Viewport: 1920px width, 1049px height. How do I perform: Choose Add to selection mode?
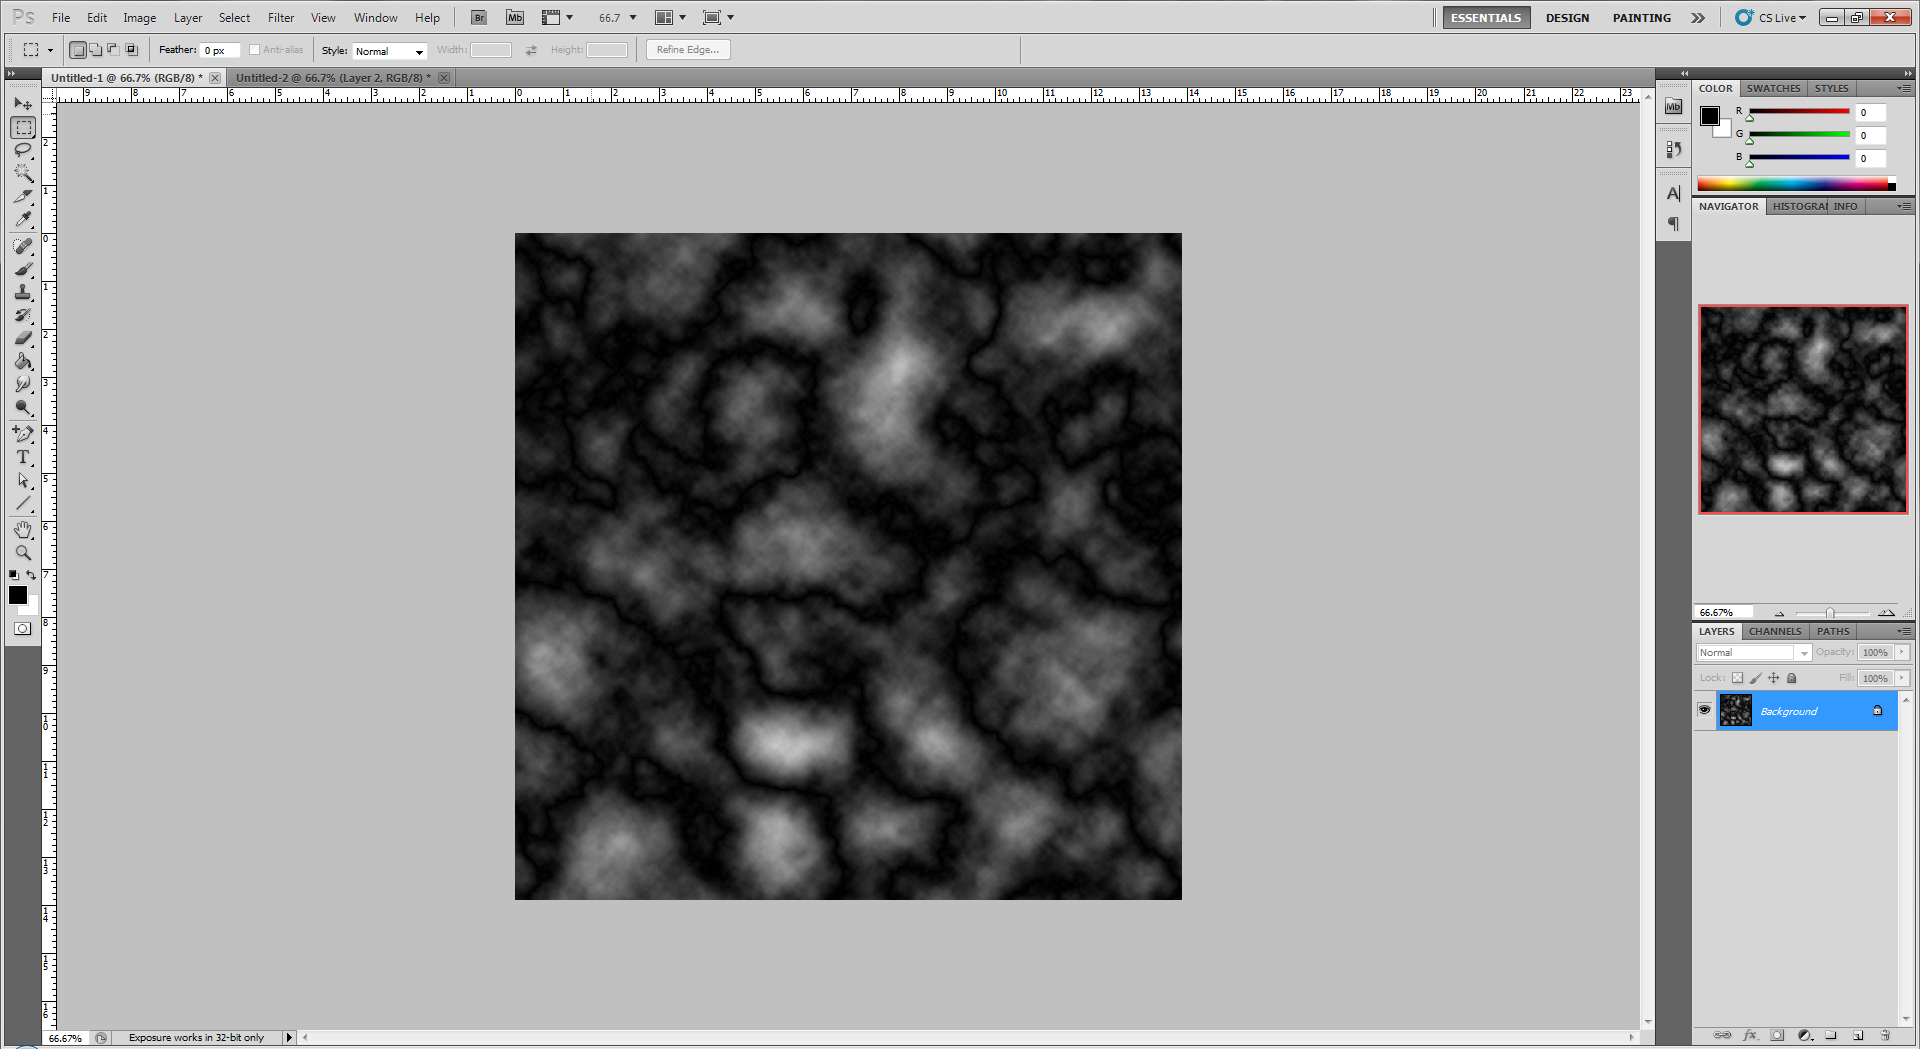click(x=95, y=50)
